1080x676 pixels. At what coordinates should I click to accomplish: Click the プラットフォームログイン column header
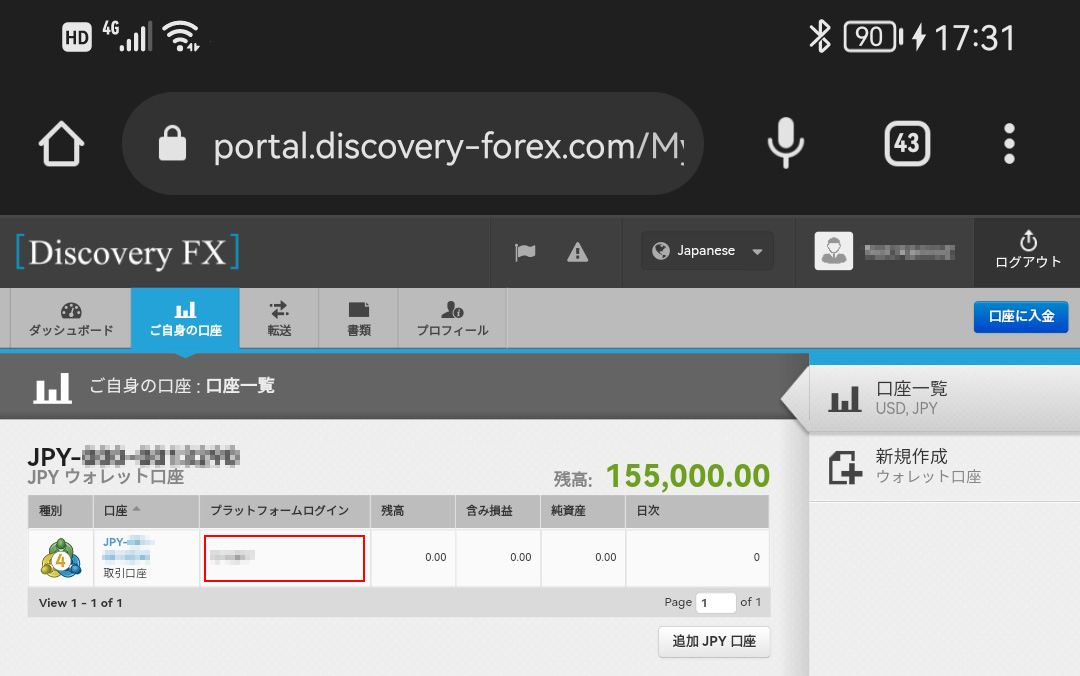coord(285,511)
